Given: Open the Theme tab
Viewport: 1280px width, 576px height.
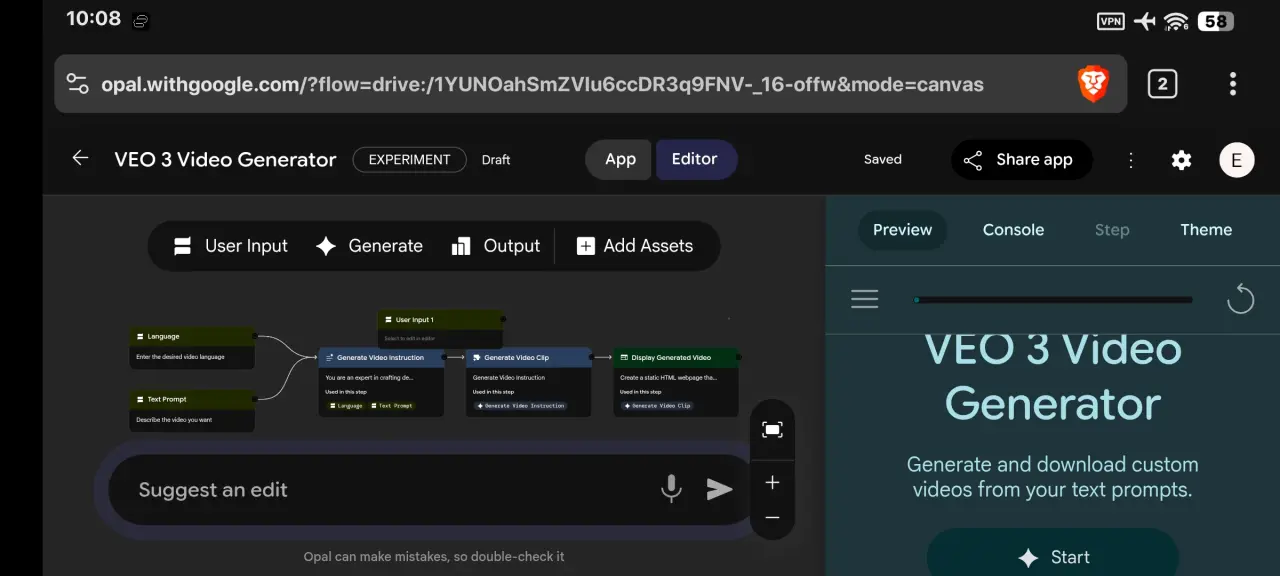Looking at the screenshot, I should [x=1206, y=230].
